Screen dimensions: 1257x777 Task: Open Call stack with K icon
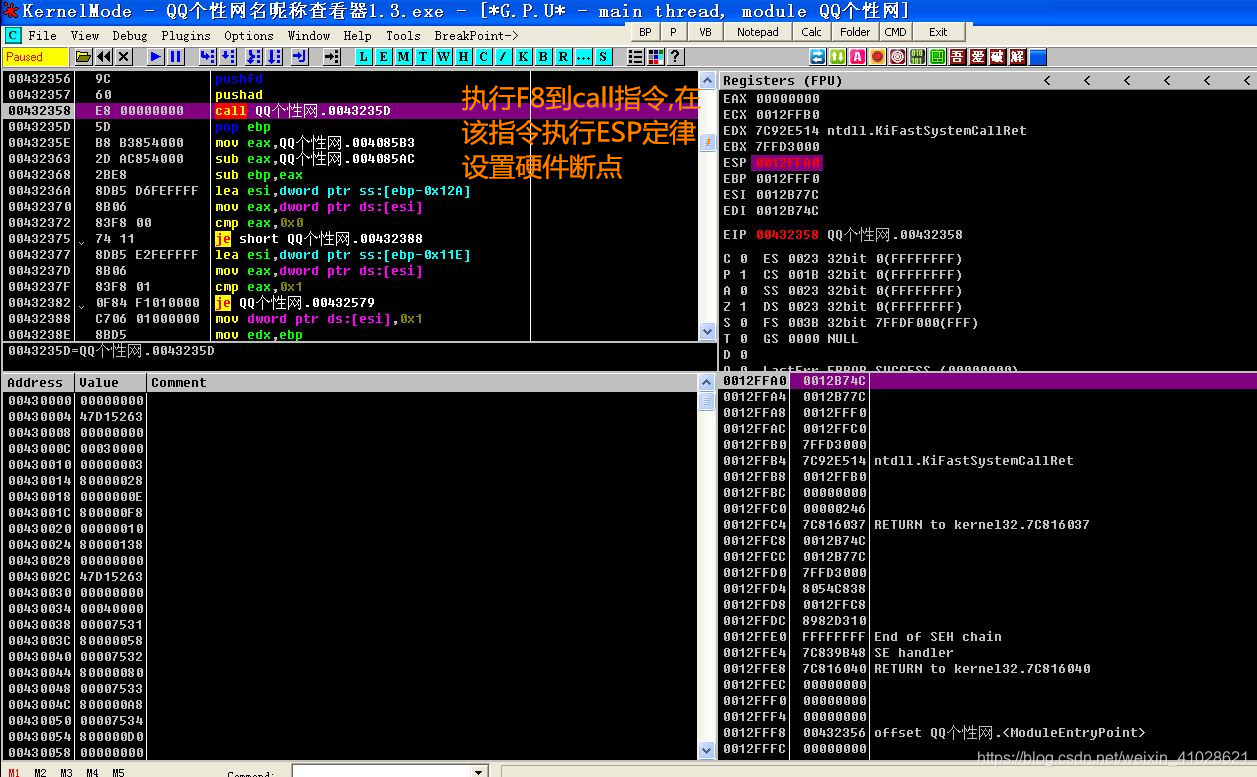pyautogui.click(x=523, y=57)
